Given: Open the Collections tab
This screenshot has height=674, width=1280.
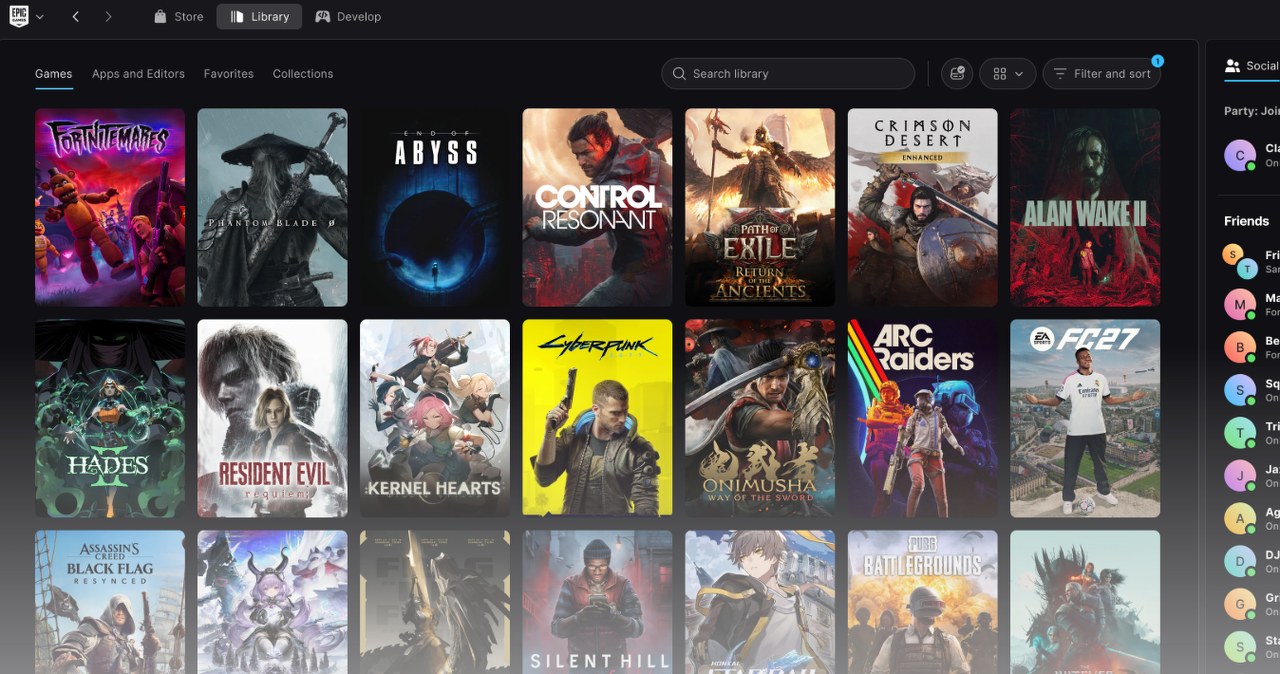Looking at the screenshot, I should click(x=303, y=74).
